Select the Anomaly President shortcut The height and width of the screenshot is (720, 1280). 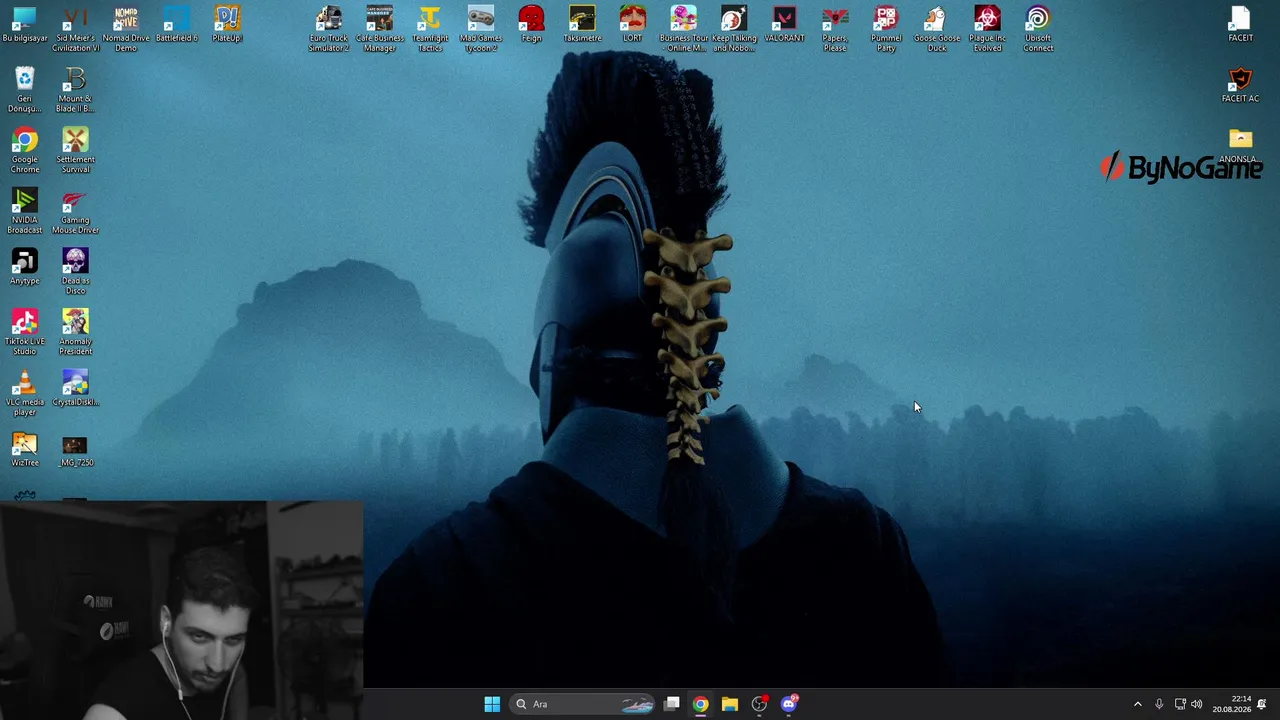[x=75, y=333]
